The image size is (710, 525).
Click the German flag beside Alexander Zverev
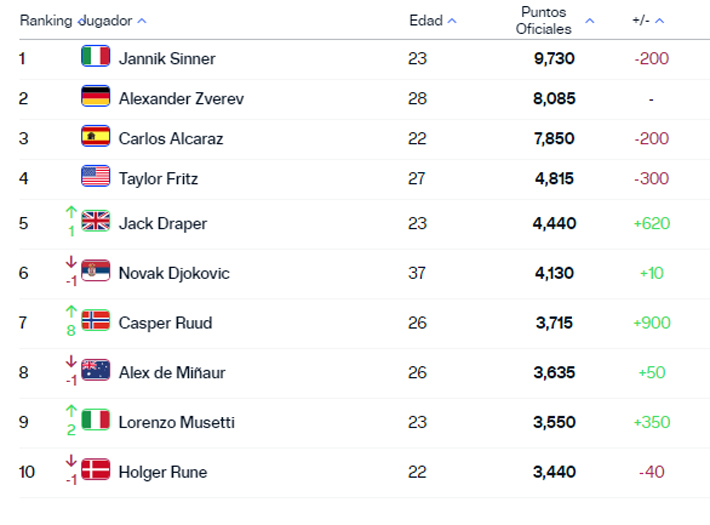tap(96, 97)
